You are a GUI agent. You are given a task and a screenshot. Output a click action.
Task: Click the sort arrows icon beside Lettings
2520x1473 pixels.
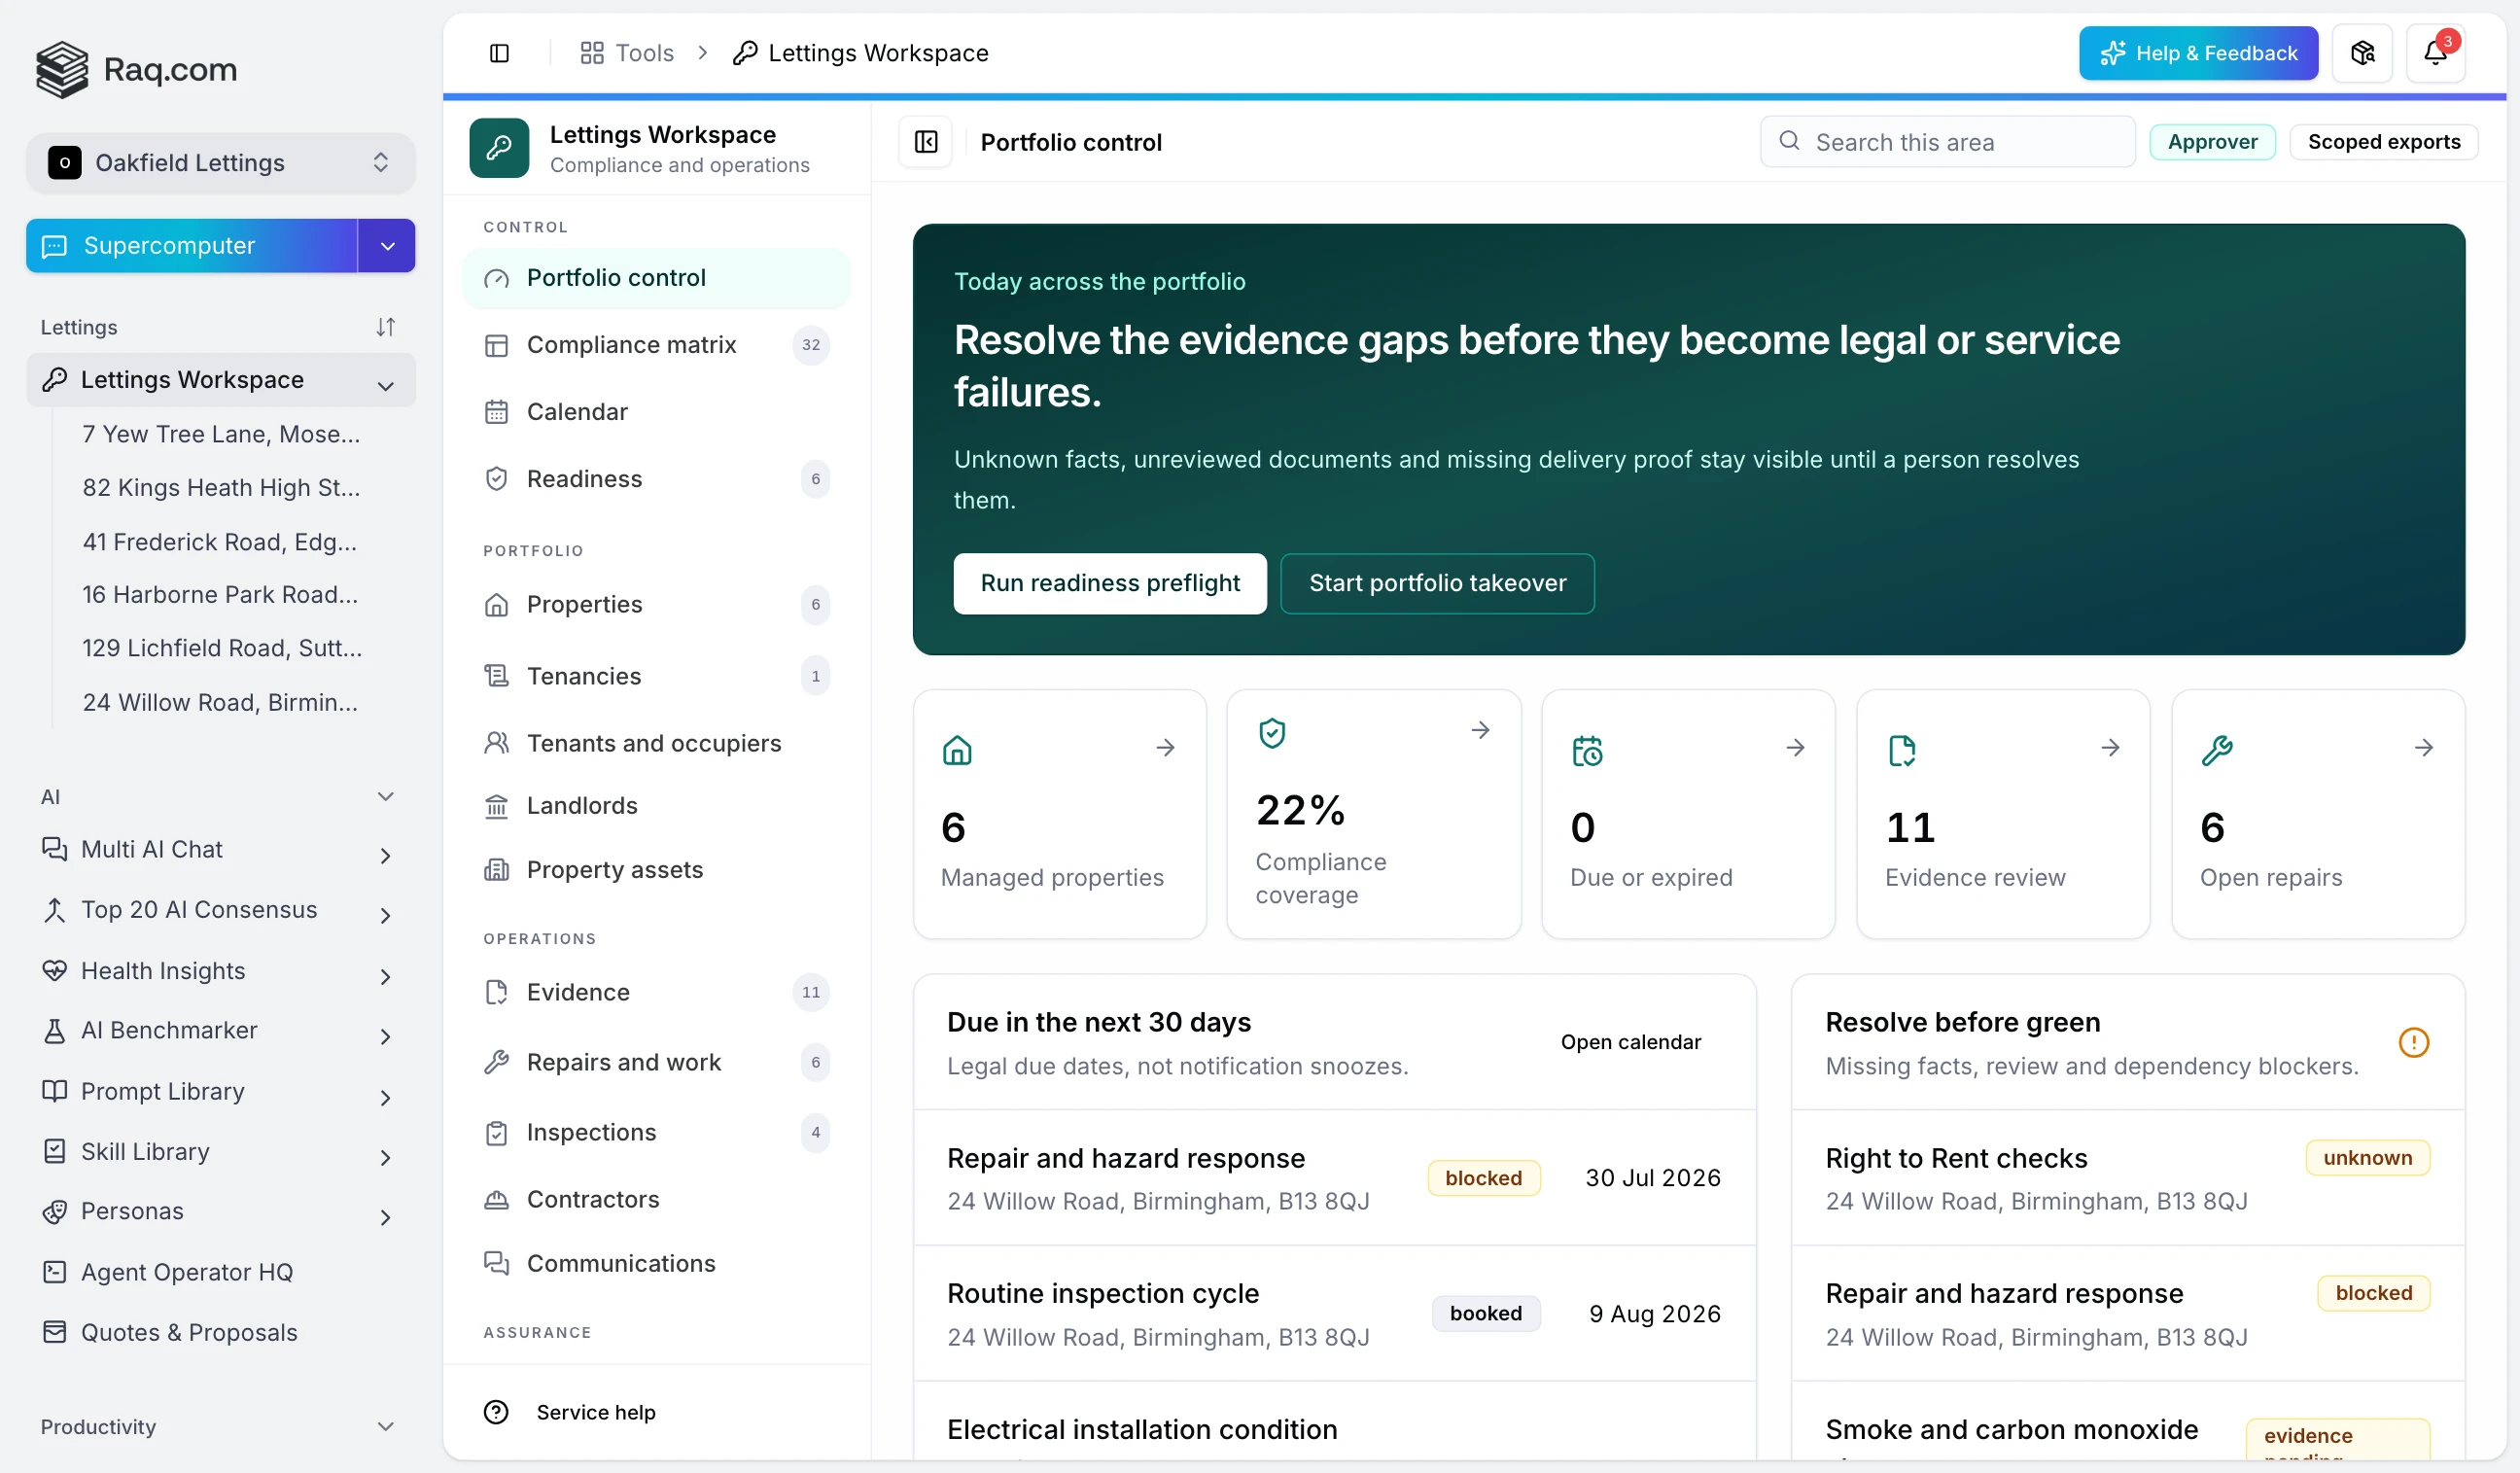point(385,327)
